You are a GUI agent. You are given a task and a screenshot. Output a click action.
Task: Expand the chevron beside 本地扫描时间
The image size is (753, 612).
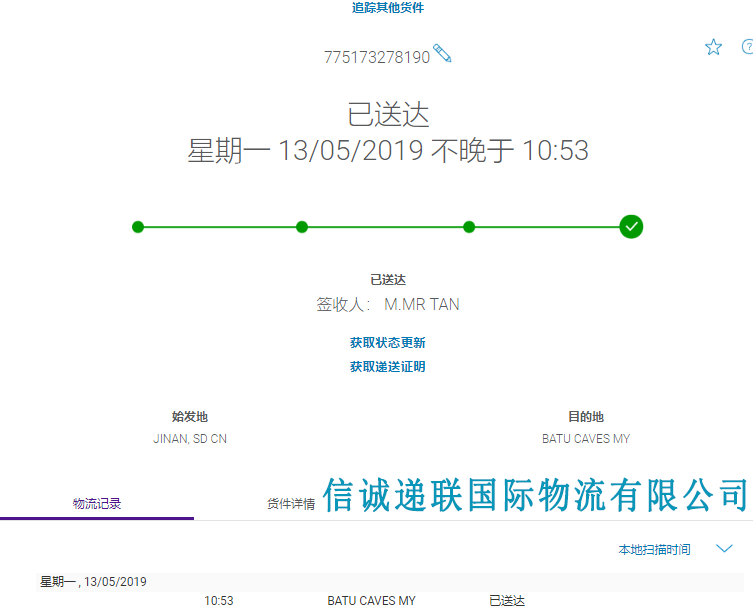pyautogui.click(x=725, y=549)
